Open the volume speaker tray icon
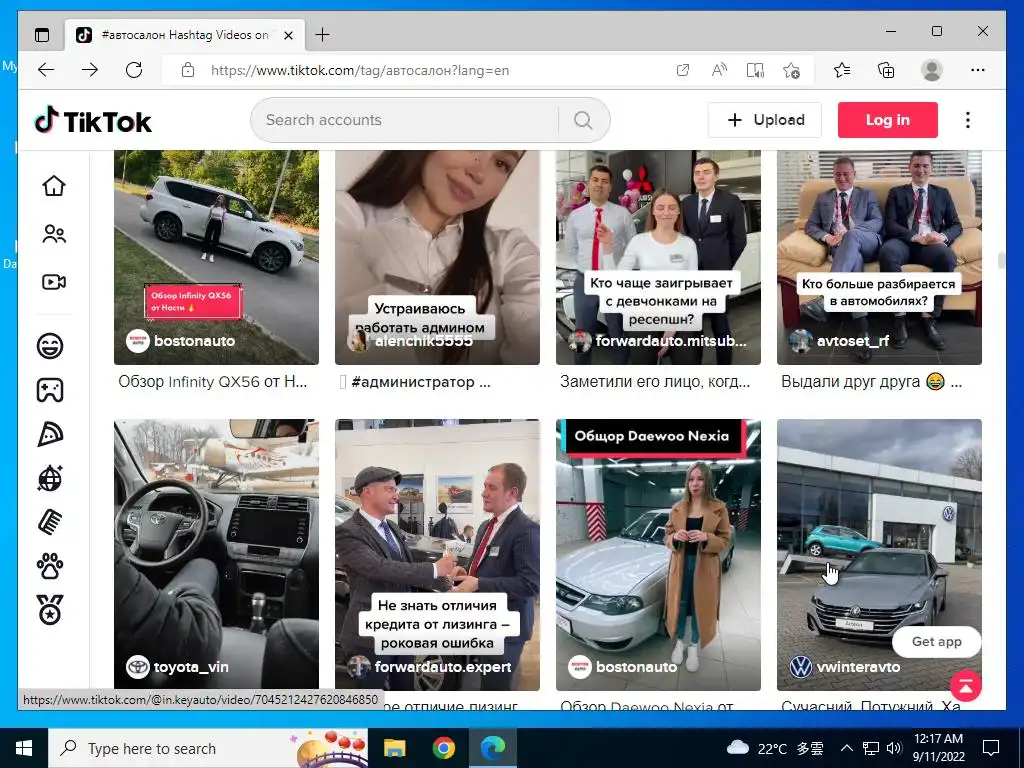This screenshot has height=768, width=1024. pos(895,748)
